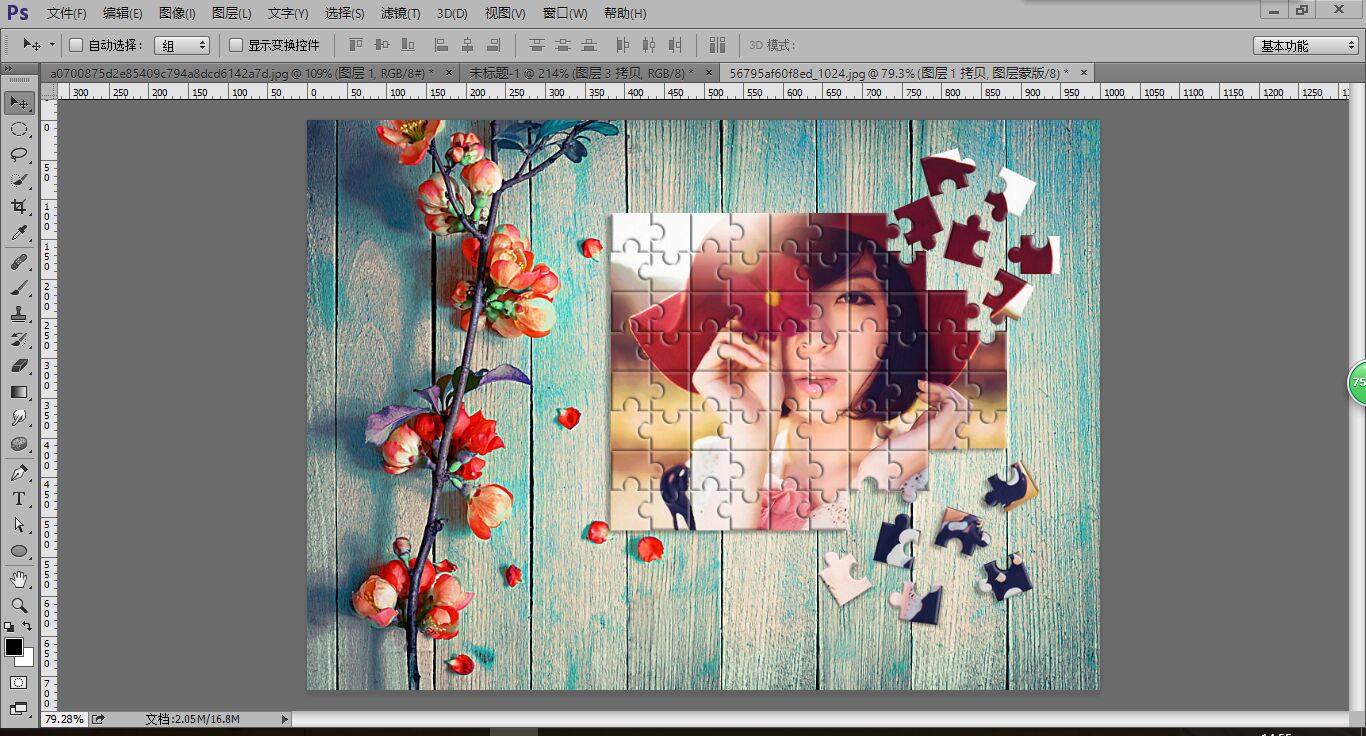The height and width of the screenshot is (736, 1366).
Task: Expand the status bar info arrow
Action: tap(284, 719)
